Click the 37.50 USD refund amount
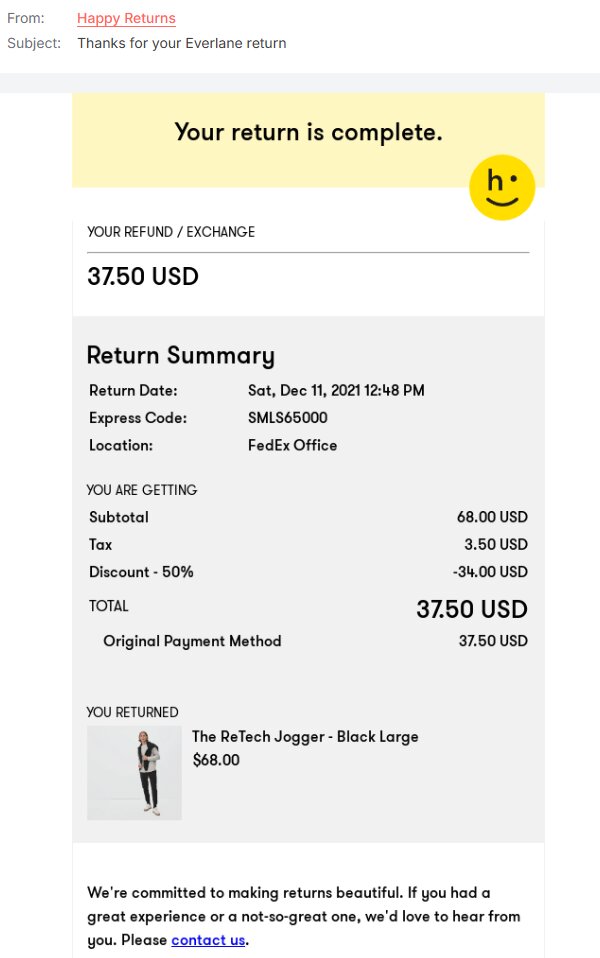600x958 pixels. (143, 277)
